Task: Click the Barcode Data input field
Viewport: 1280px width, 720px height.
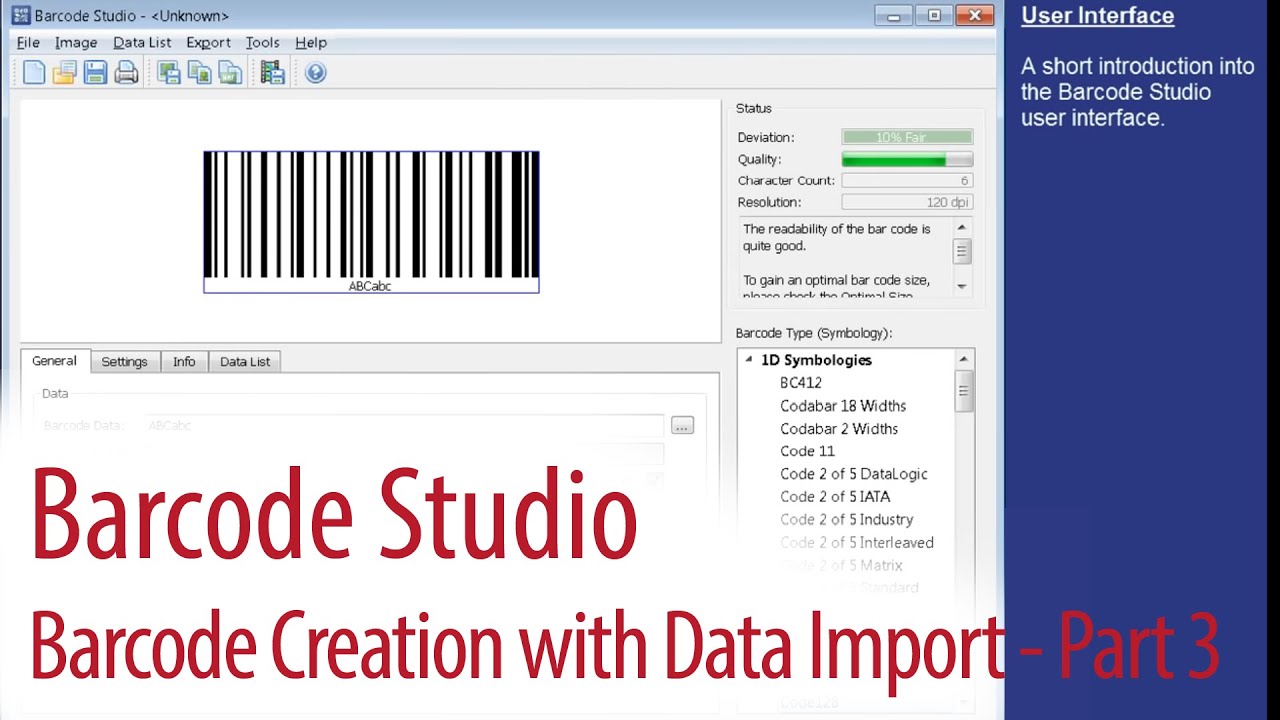Action: (x=405, y=426)
